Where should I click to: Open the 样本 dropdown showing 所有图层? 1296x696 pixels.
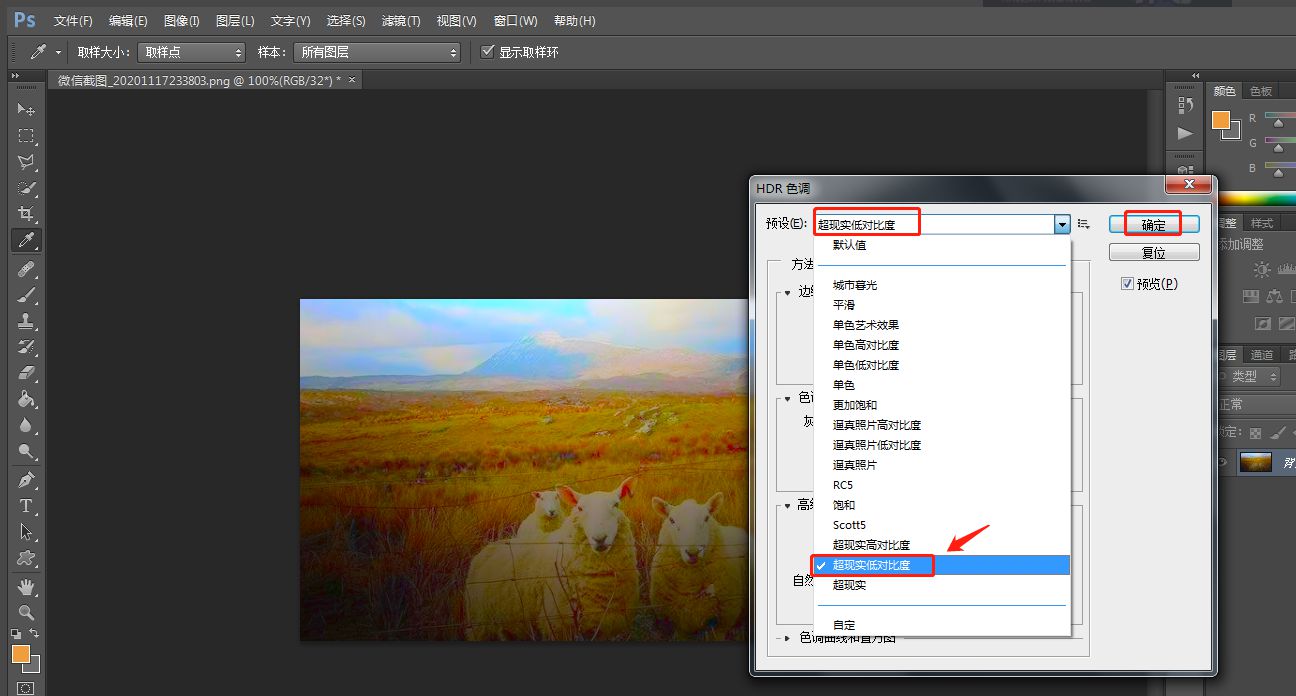378,52
